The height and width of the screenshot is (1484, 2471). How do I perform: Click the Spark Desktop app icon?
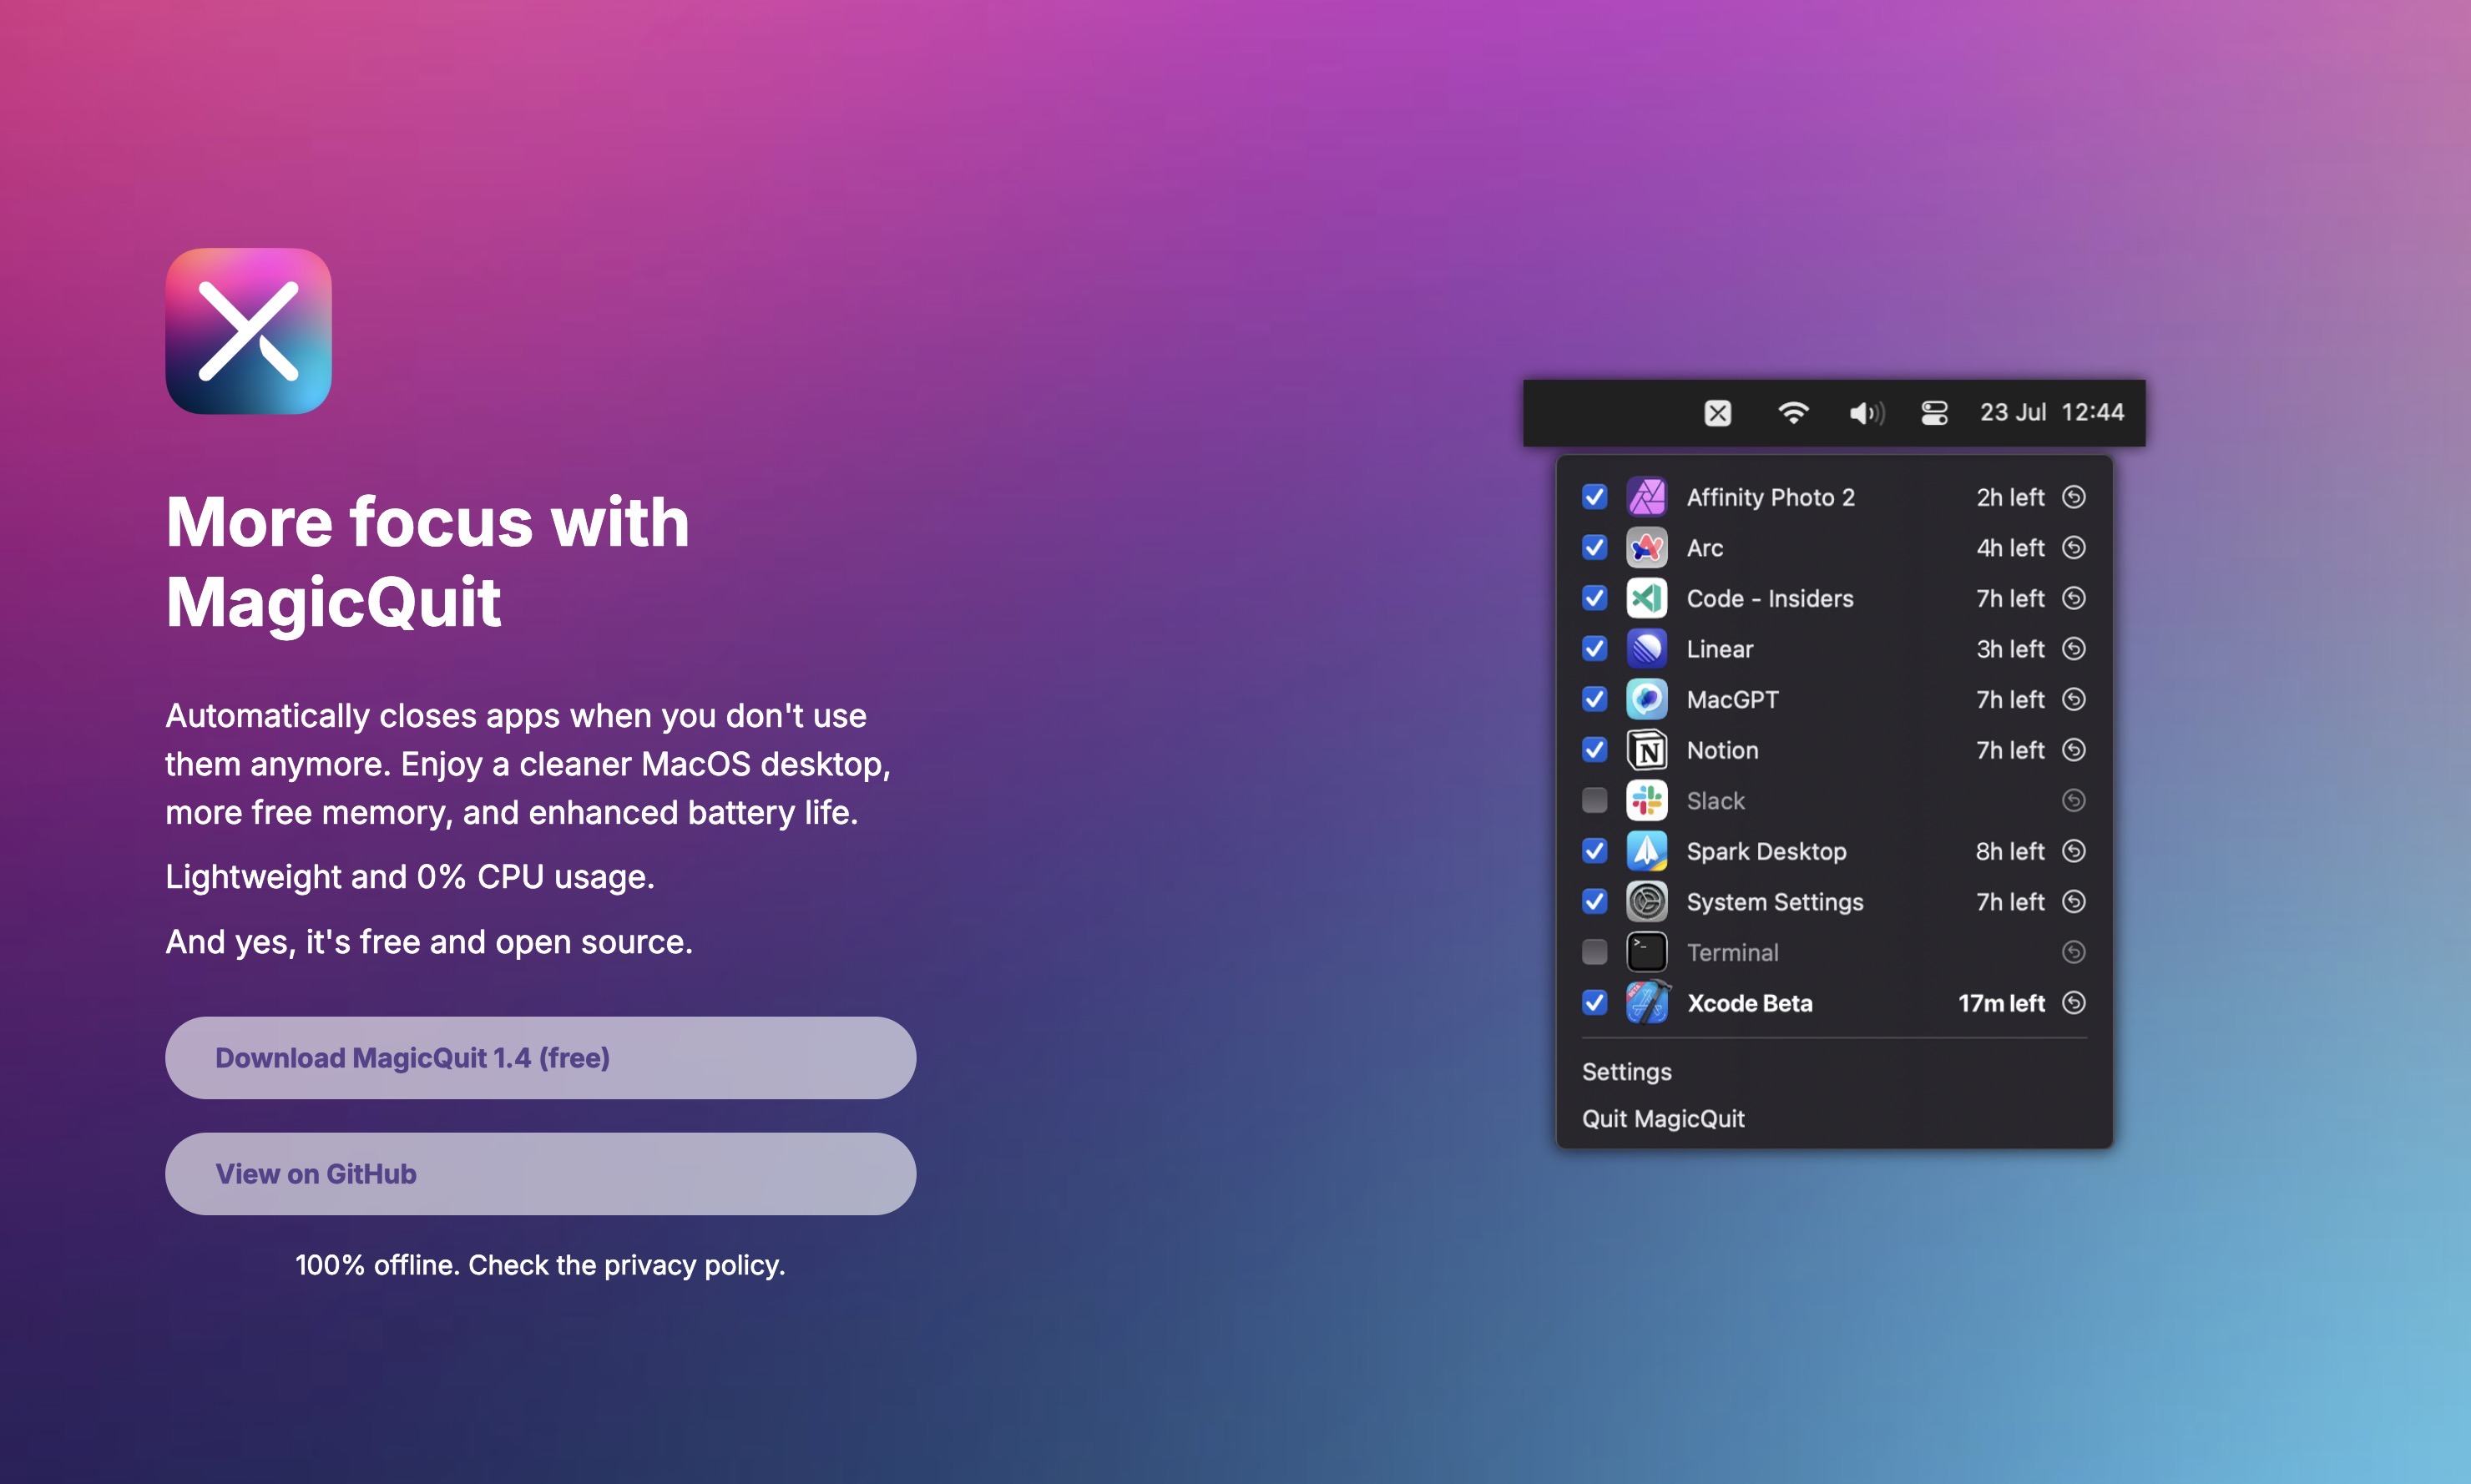tap(1646, 851)
